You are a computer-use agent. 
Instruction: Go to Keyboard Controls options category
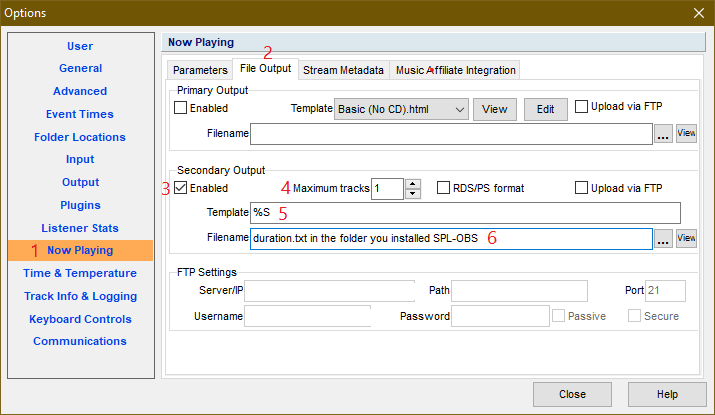click(x=80, y=319)
